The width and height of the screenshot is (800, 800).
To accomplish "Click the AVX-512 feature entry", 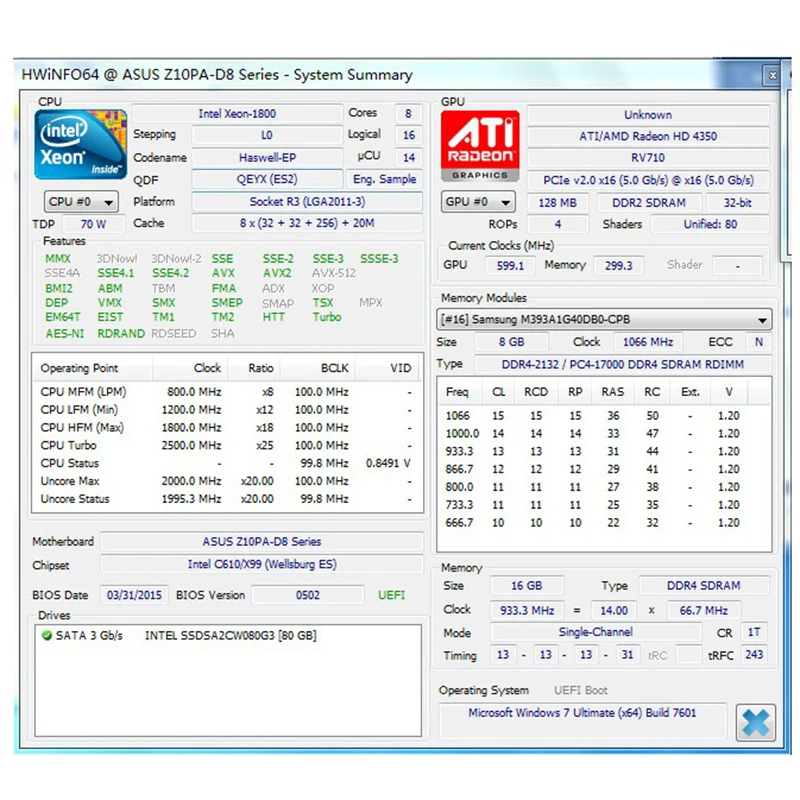I will coord(330,272).
